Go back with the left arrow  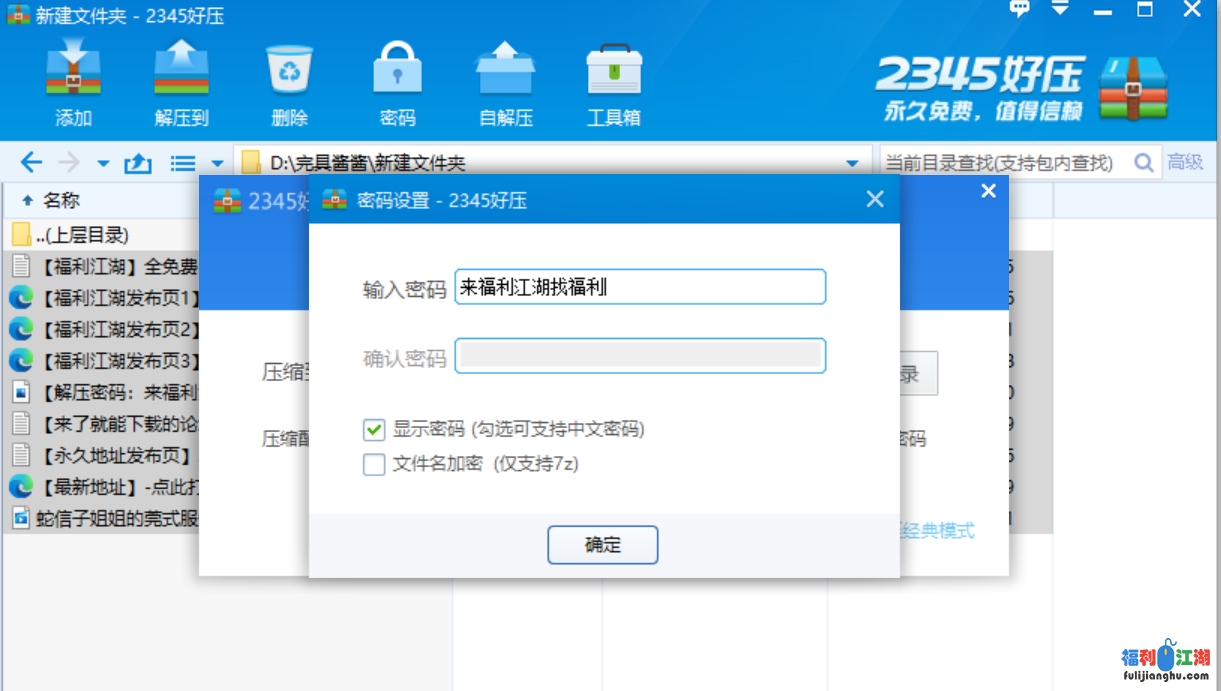pos(31,163)
